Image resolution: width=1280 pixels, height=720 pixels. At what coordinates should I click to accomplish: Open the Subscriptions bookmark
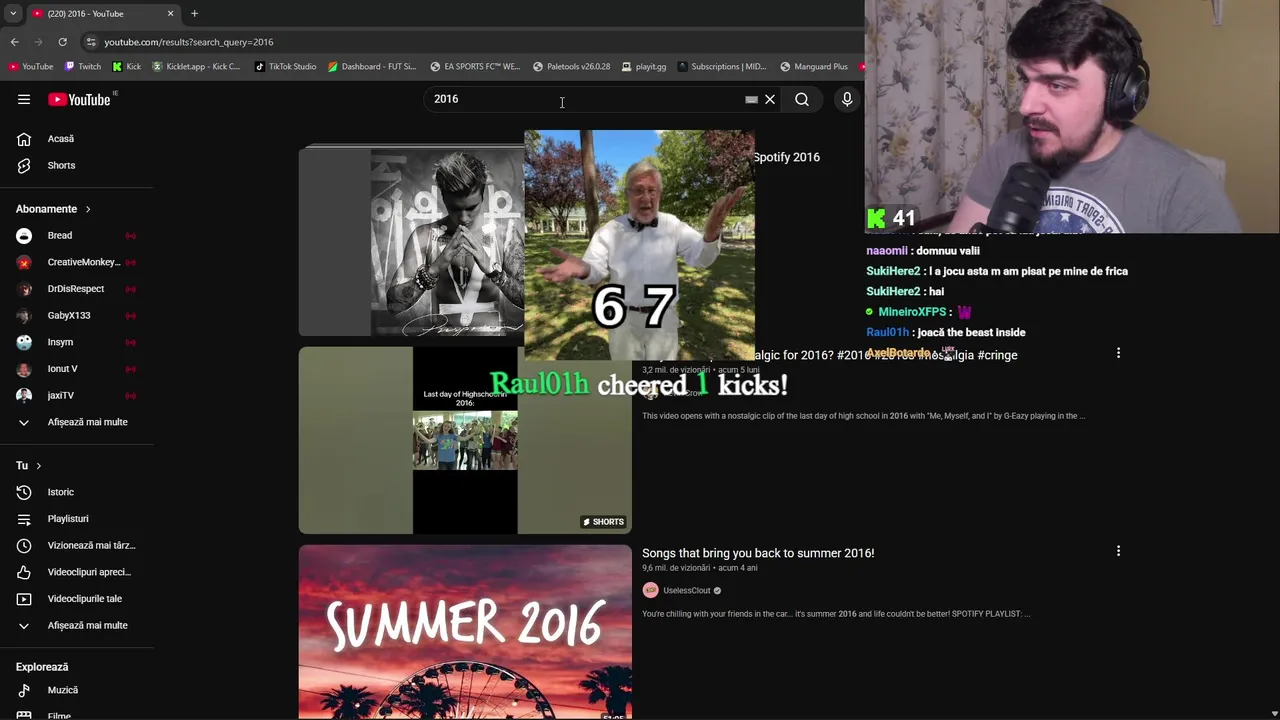[x=722, y=66]
